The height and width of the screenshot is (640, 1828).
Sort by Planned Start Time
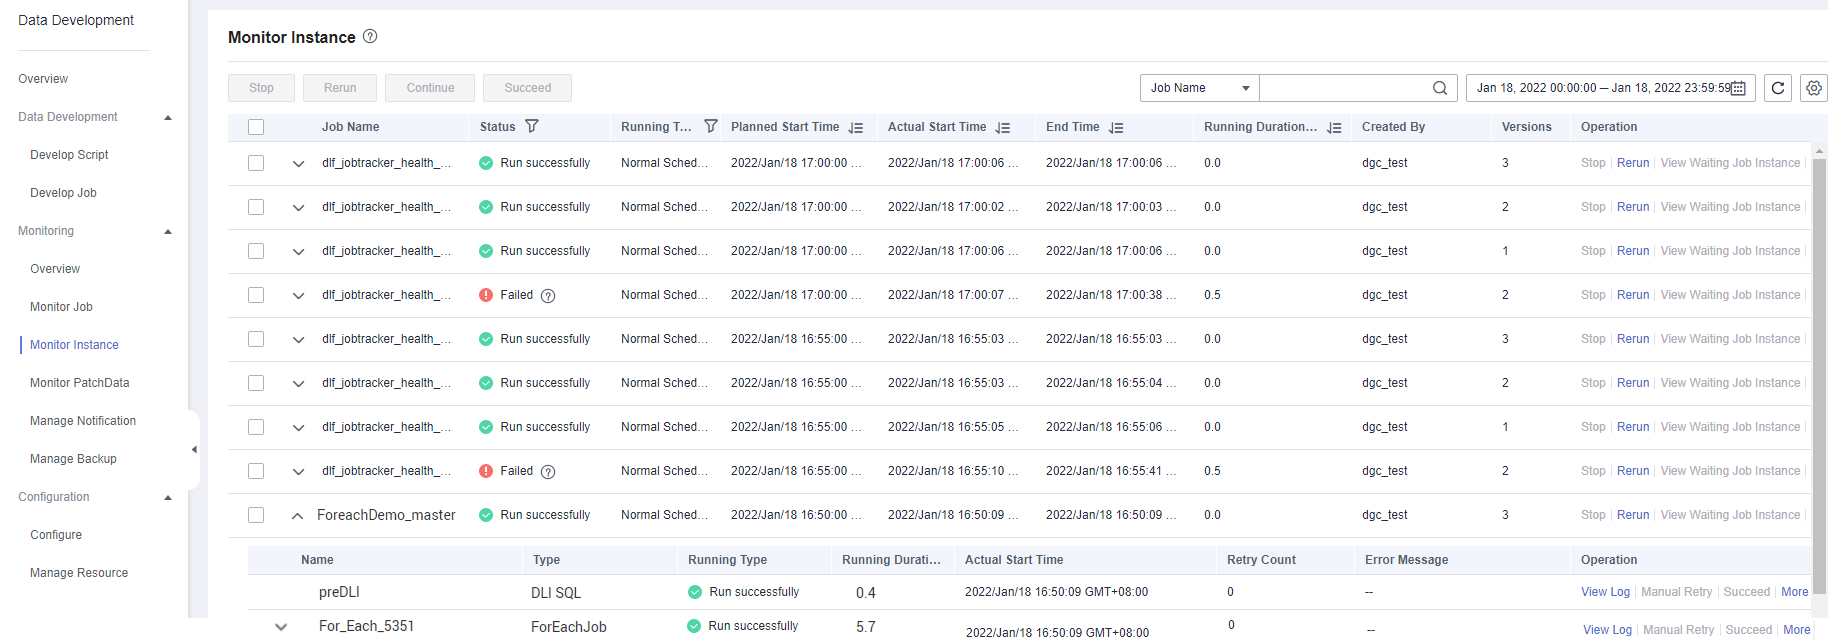click(x=856, y=128)
